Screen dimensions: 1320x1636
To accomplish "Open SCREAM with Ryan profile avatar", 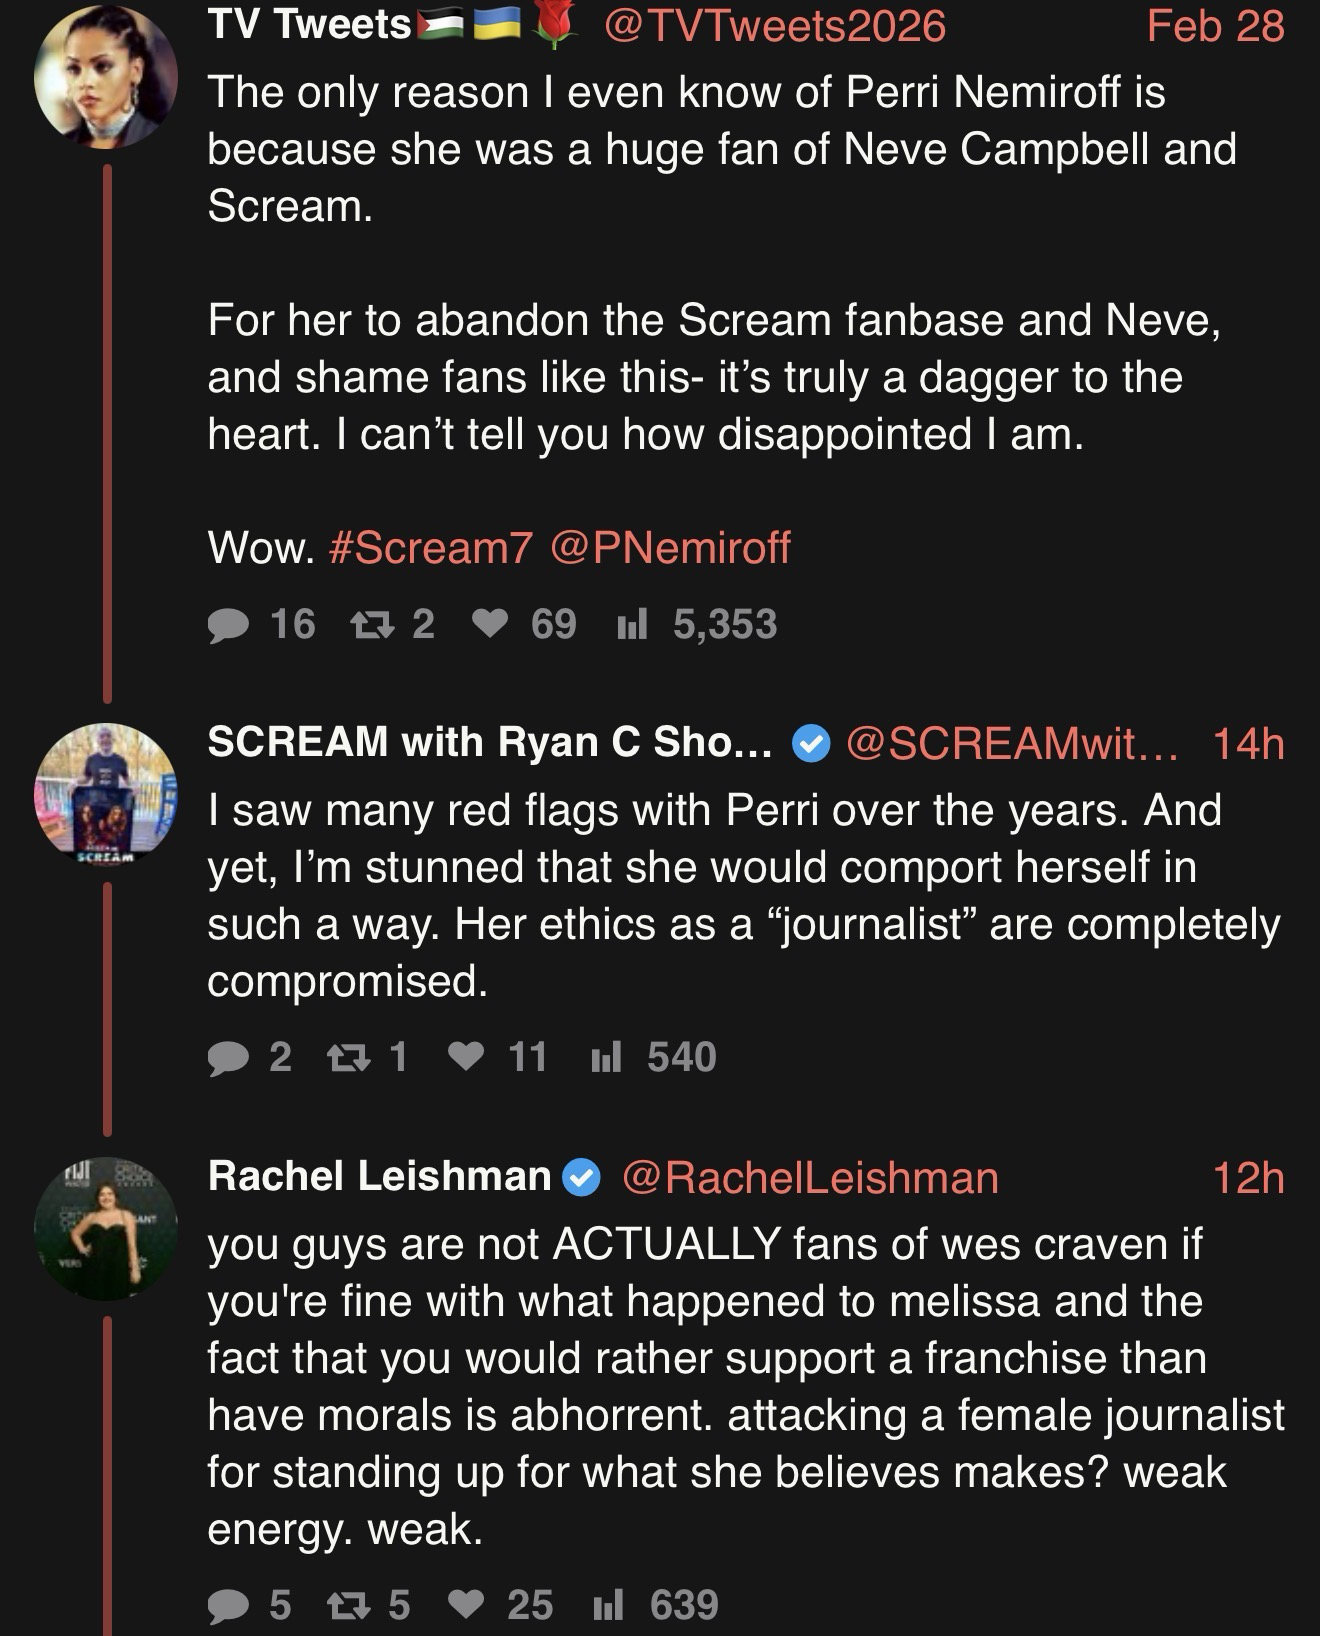I will tap(105, 794).
